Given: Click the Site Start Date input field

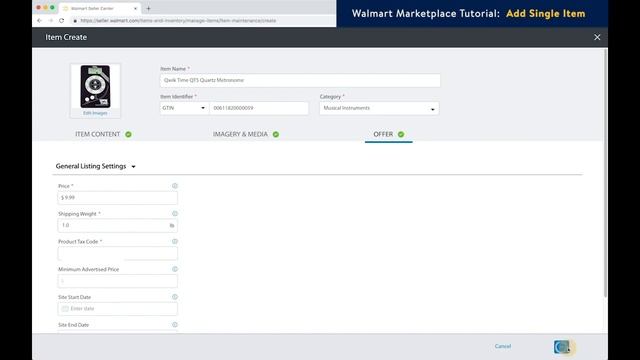Looking at the screenshot, I should click(118, 309).
